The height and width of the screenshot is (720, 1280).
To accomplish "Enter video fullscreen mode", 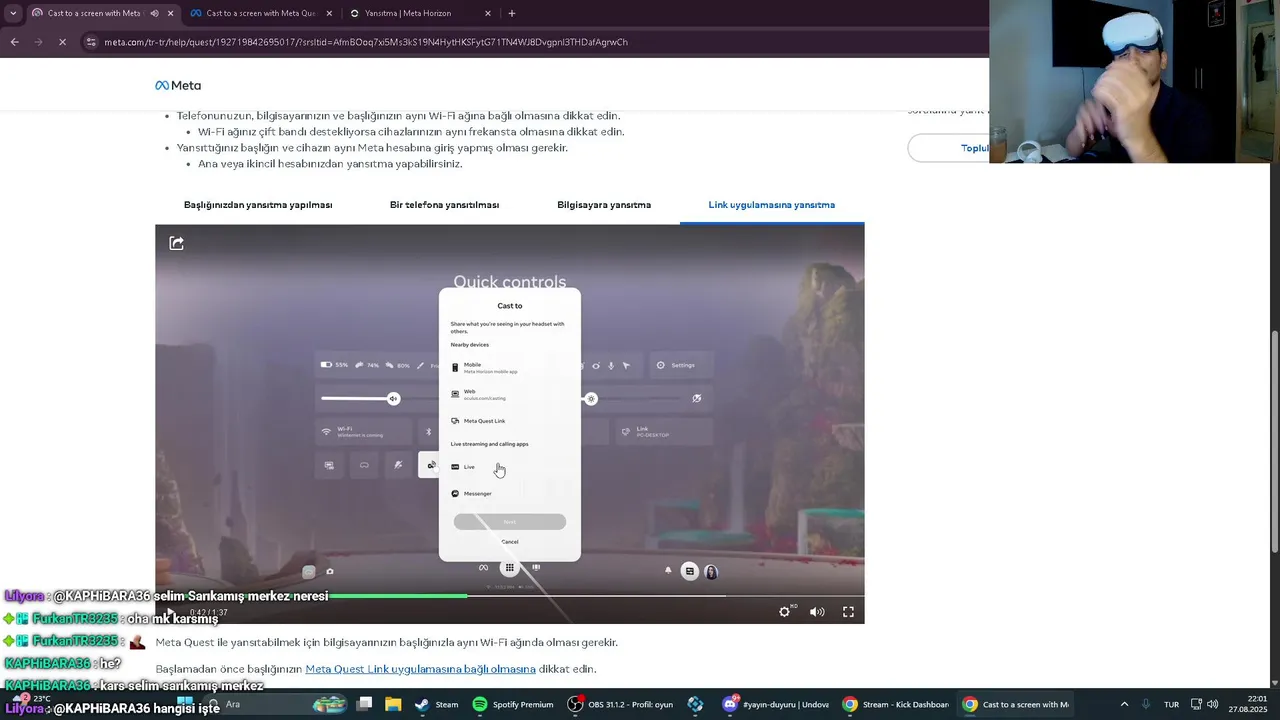I will tap(848, 612).
